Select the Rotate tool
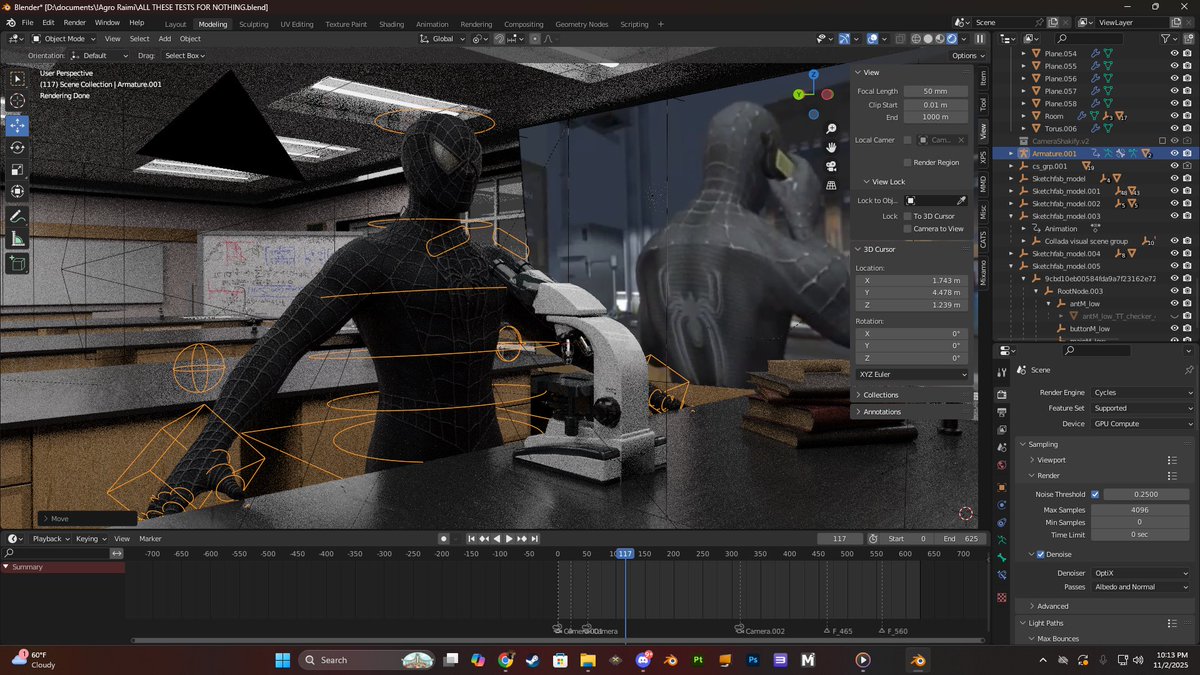This screenshot has height=675, width=1200. coord(18,148)
